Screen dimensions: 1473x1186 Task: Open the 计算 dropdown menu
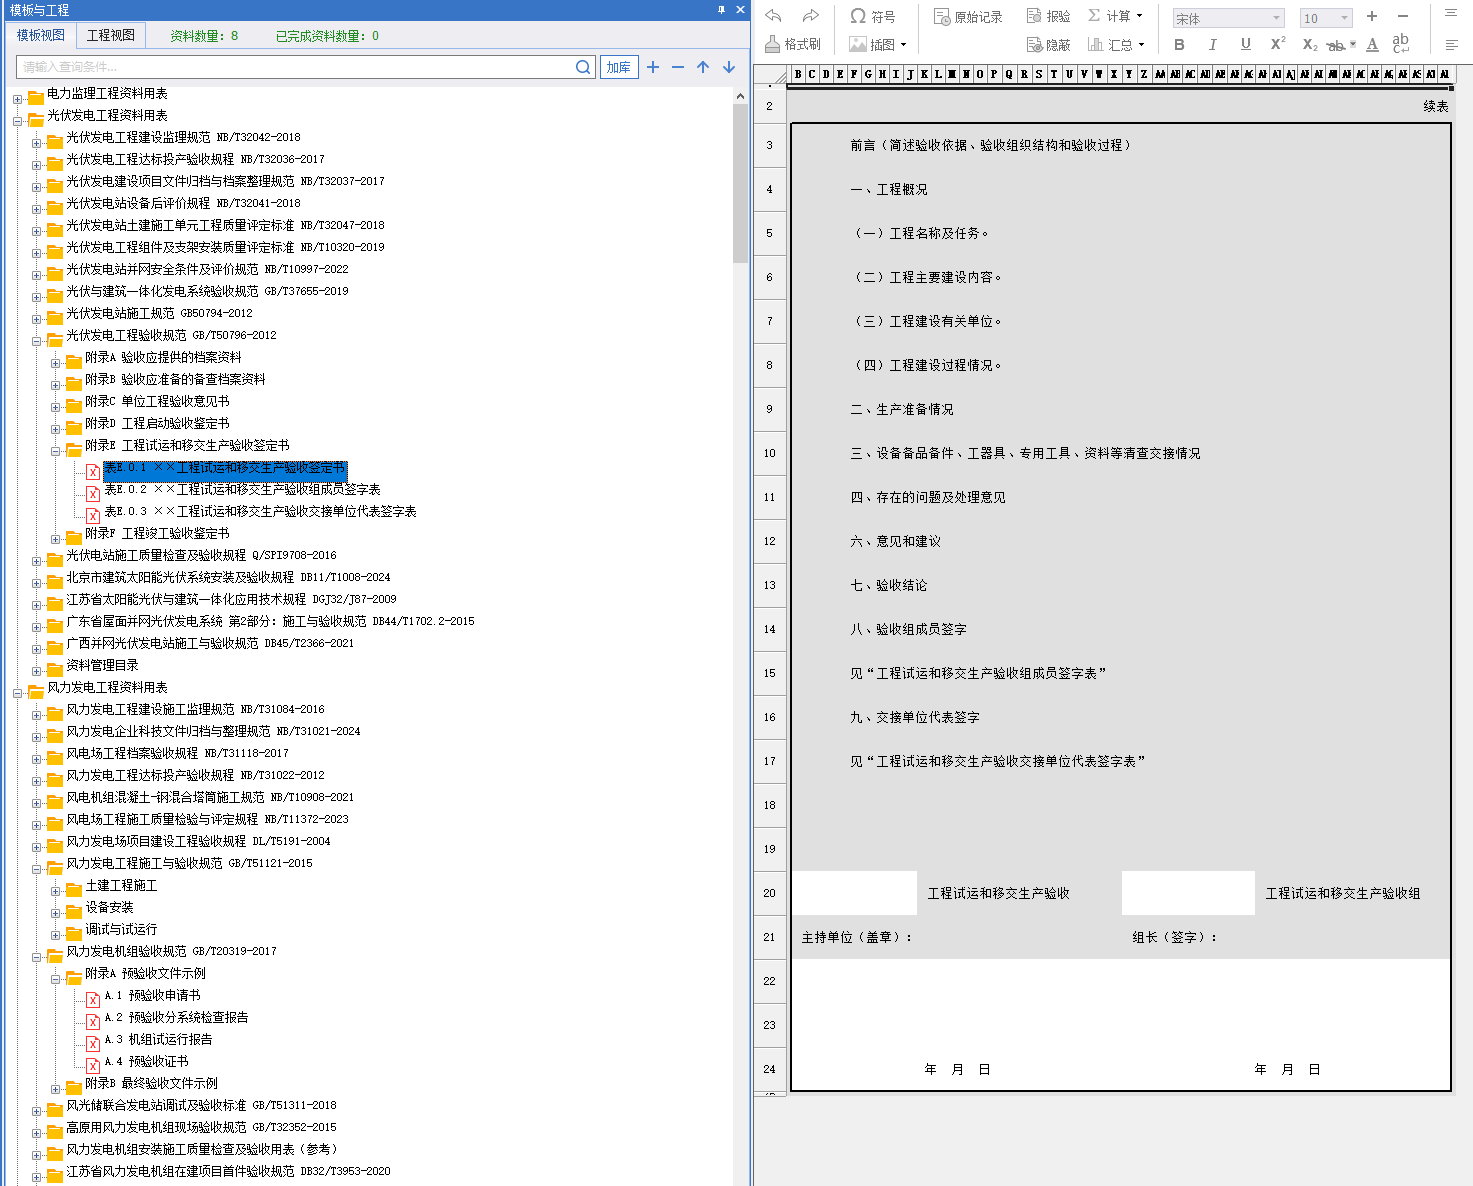pyautogui.click(x=1116, y=16)
